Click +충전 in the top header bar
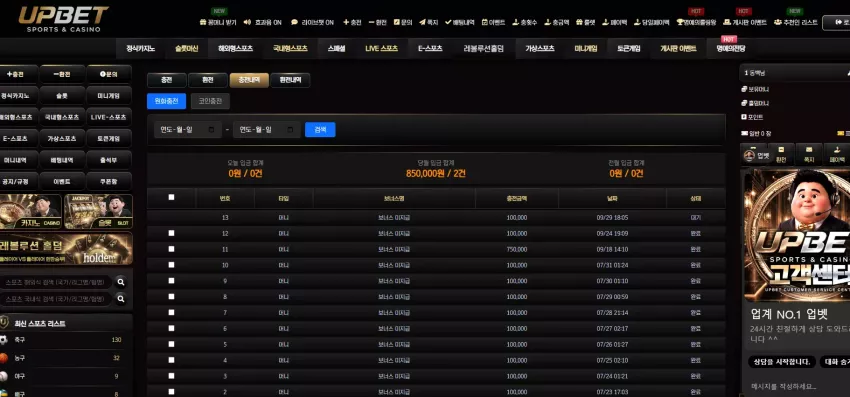 click(x=352, y=22)
